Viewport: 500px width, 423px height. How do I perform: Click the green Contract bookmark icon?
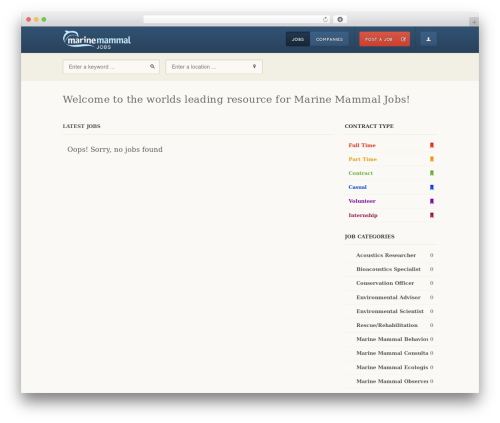[432, 173]
